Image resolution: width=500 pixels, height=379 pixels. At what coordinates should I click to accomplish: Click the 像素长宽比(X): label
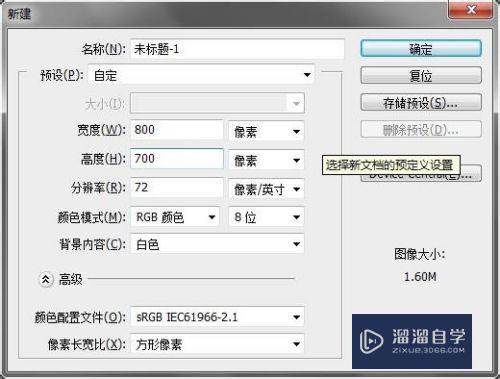click(87, 344)
